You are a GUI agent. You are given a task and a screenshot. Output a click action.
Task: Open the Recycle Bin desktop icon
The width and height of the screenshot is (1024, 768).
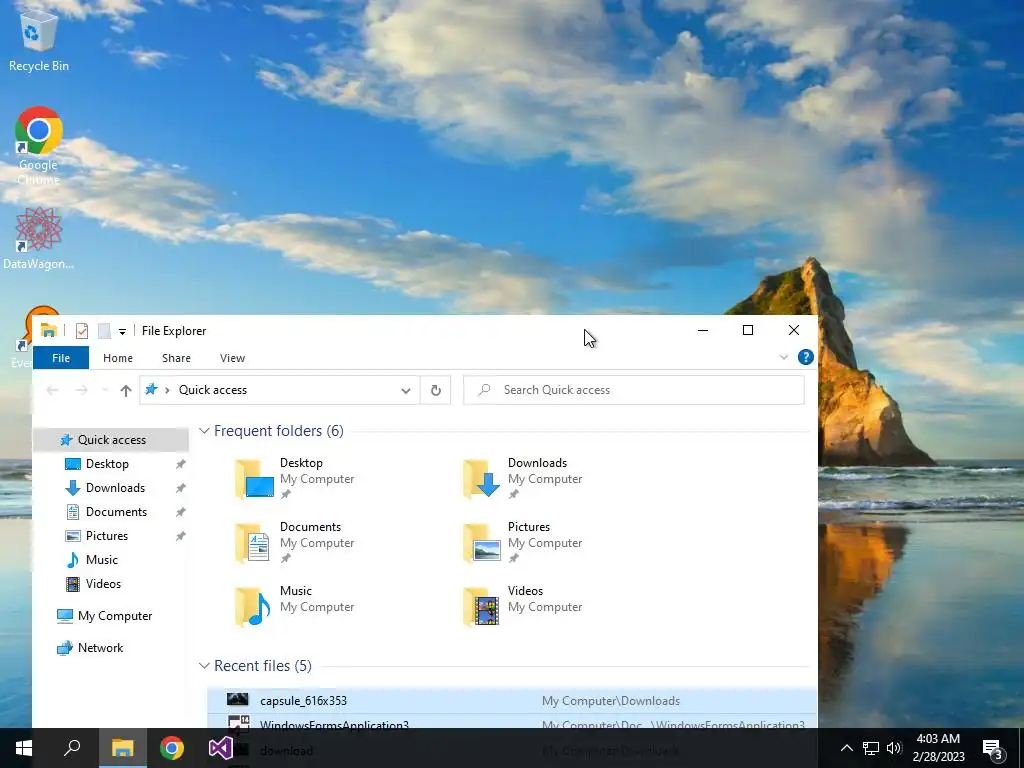pyautogui.click(x=39, y=38)
